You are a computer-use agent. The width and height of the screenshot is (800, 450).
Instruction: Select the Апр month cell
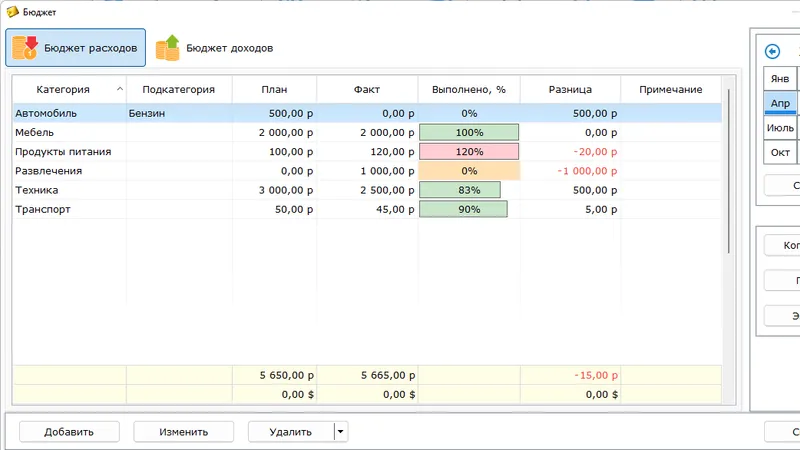tap(780, 103)
